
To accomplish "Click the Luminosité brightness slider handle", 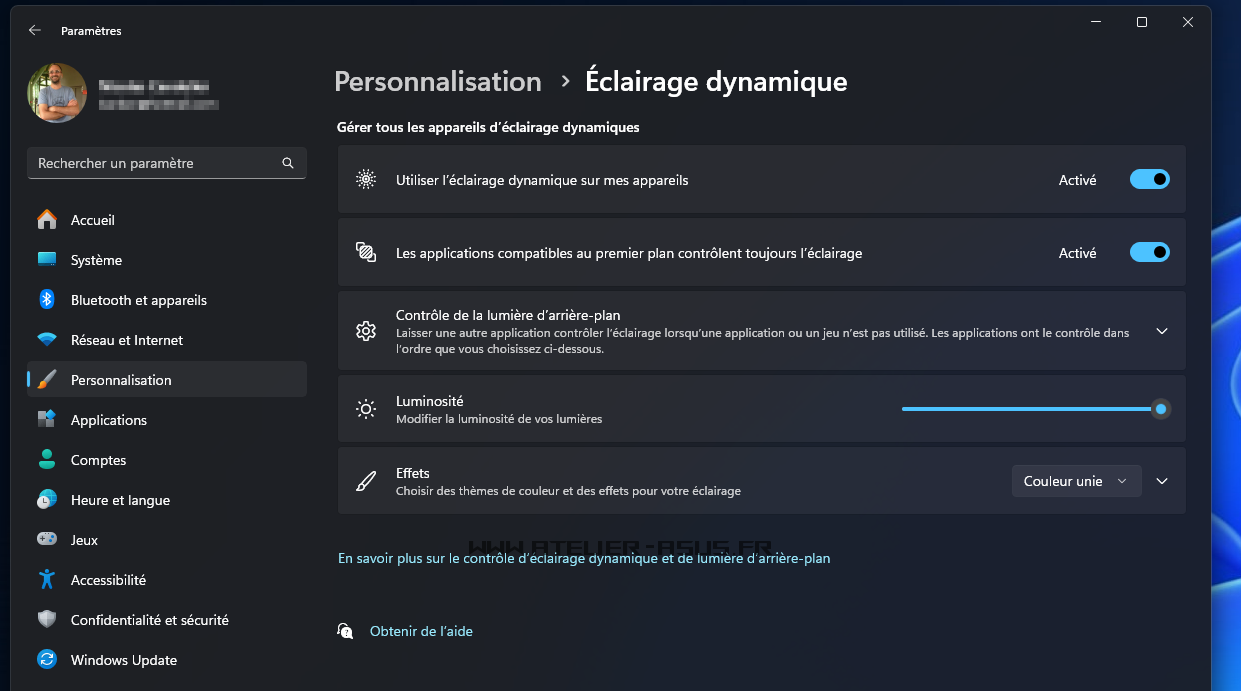I will pyautogui.click(x=1160, y=409).
